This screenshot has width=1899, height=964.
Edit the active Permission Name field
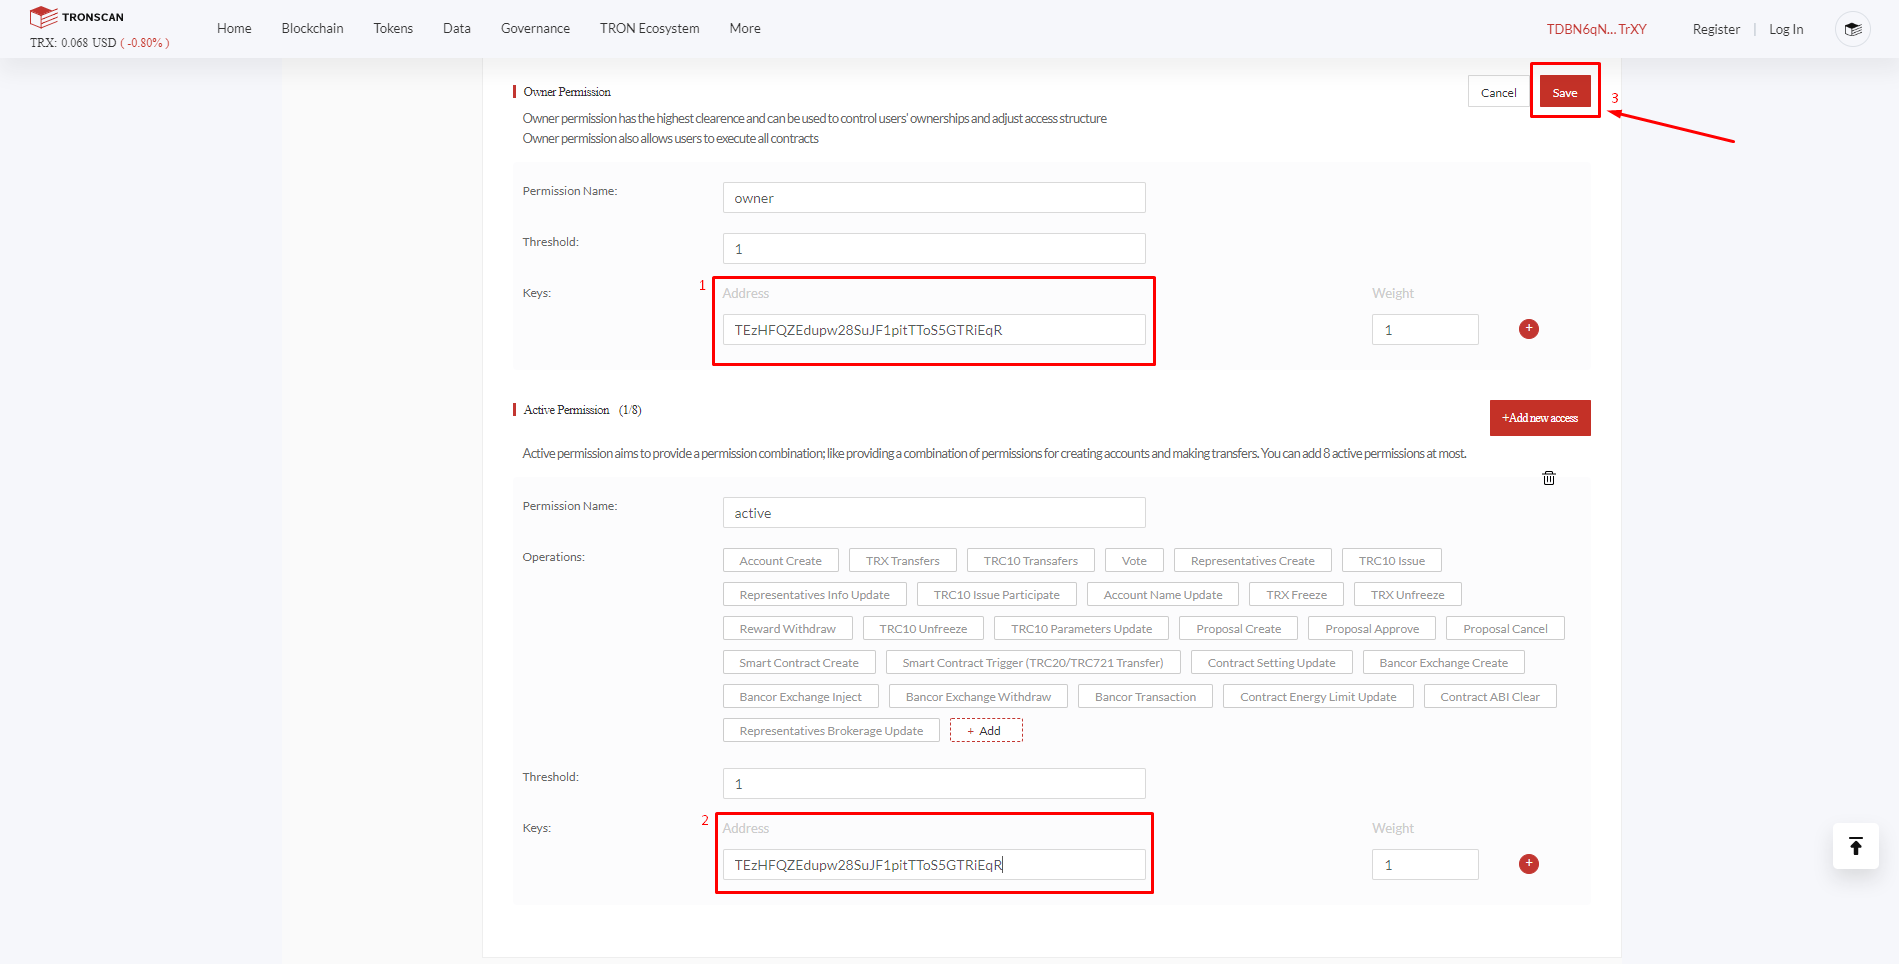[934, 513]
